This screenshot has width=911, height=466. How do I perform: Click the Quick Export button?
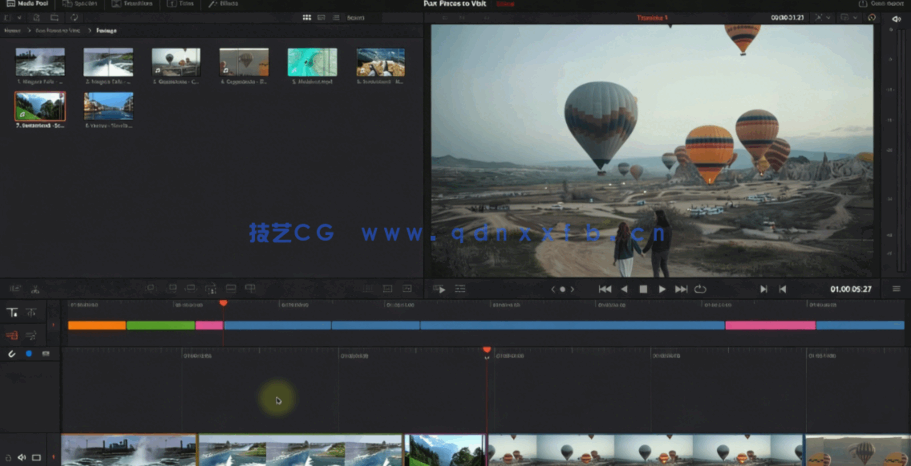(880, 3)
